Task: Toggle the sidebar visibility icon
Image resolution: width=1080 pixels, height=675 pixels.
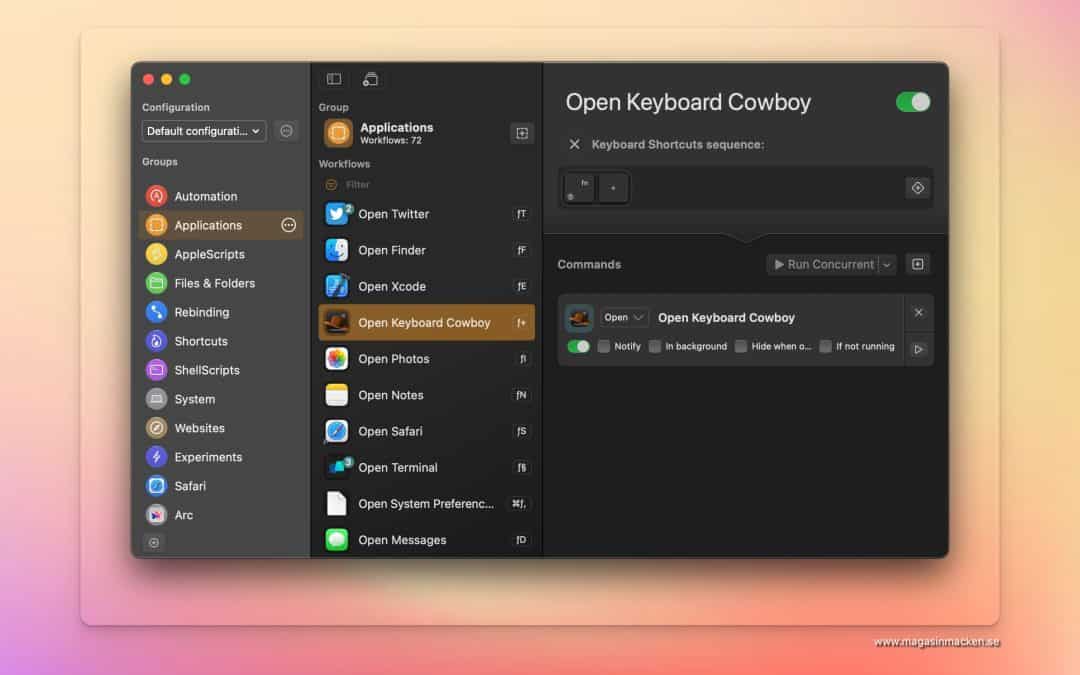Action: (334, 79)
